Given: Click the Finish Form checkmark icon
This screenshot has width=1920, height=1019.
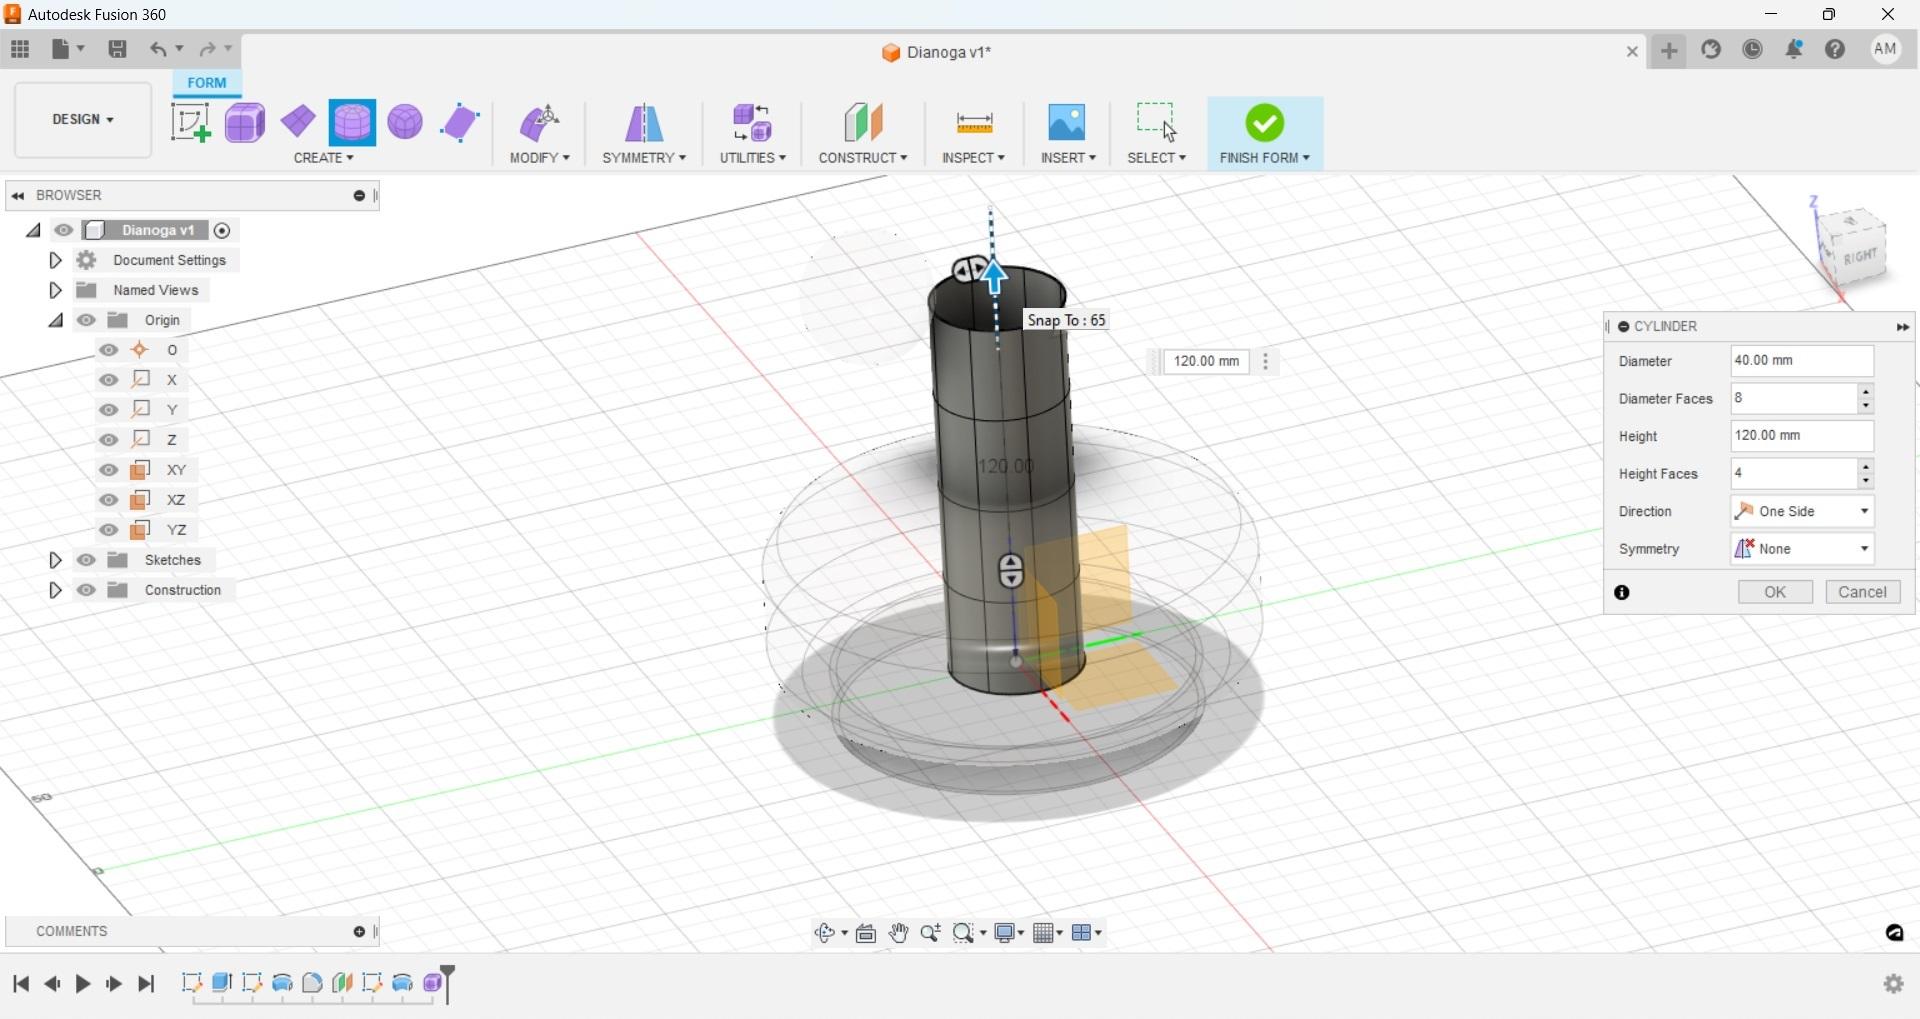Looking at the screenshot, I should click(x=1263, y=120).
